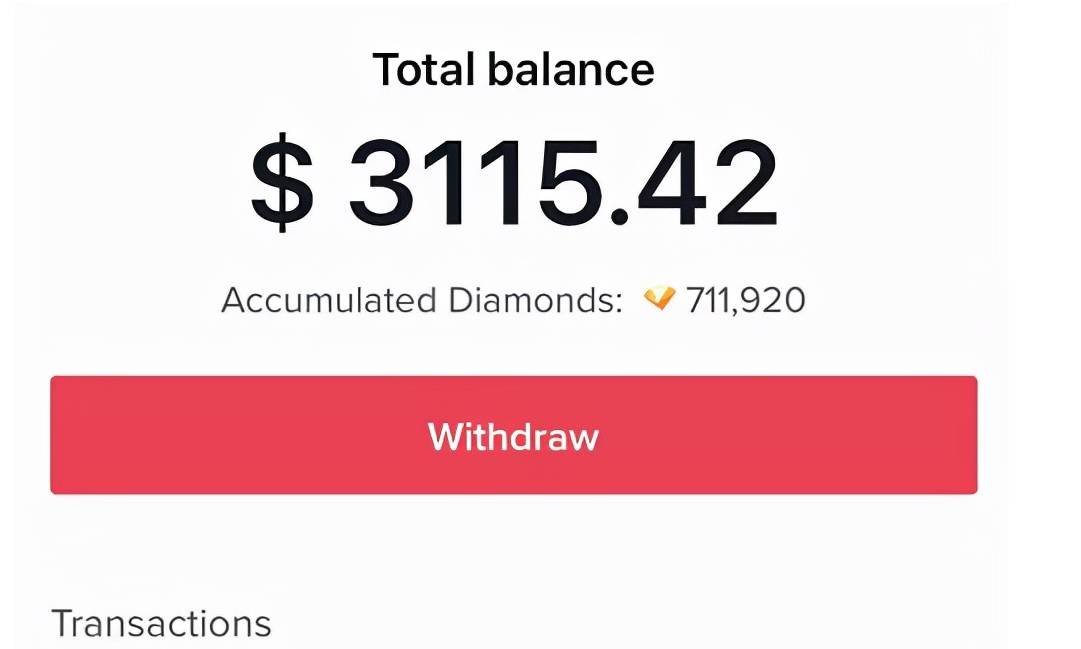The width and height of the screenshot is (1081, 649).
Task: Withdraw the total balance
Action: click(513, 435)
